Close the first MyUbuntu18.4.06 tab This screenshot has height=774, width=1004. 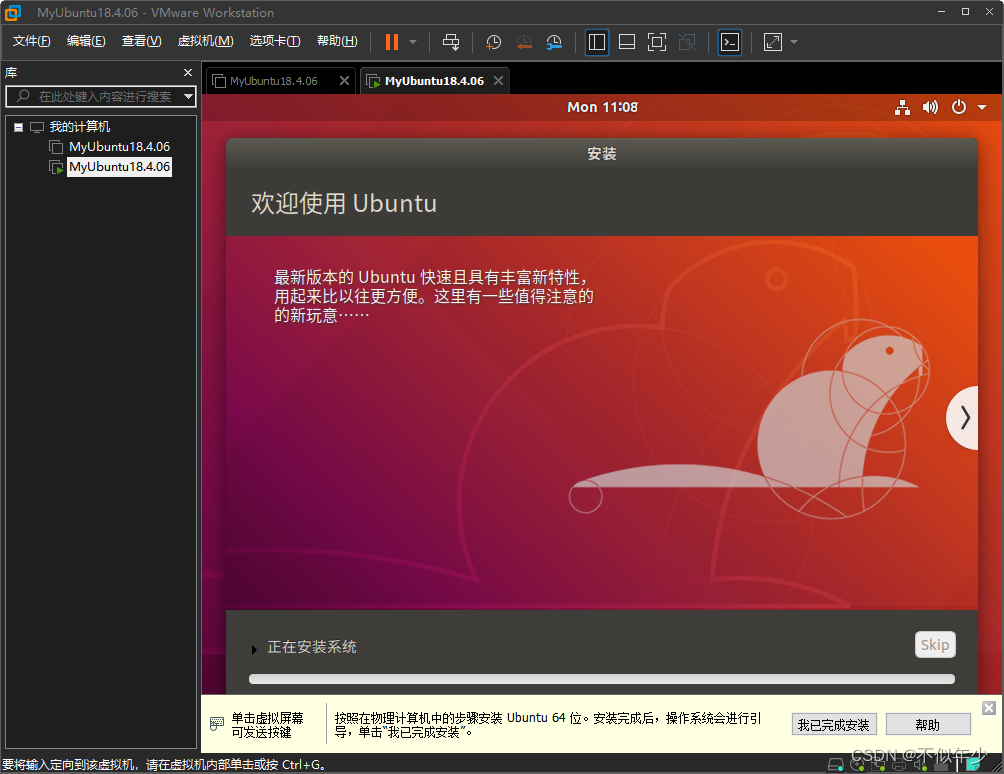coord(344,81)
